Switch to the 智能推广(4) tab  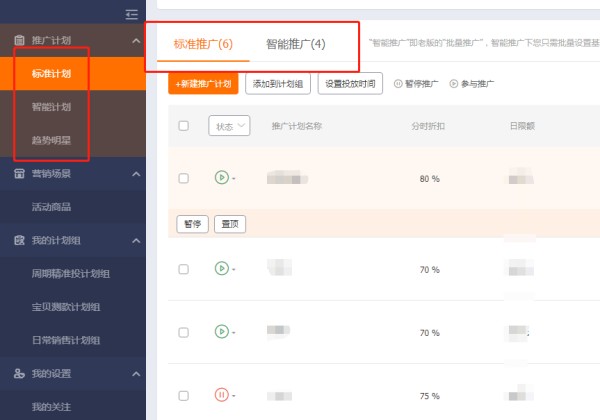(x=296, y=44)
